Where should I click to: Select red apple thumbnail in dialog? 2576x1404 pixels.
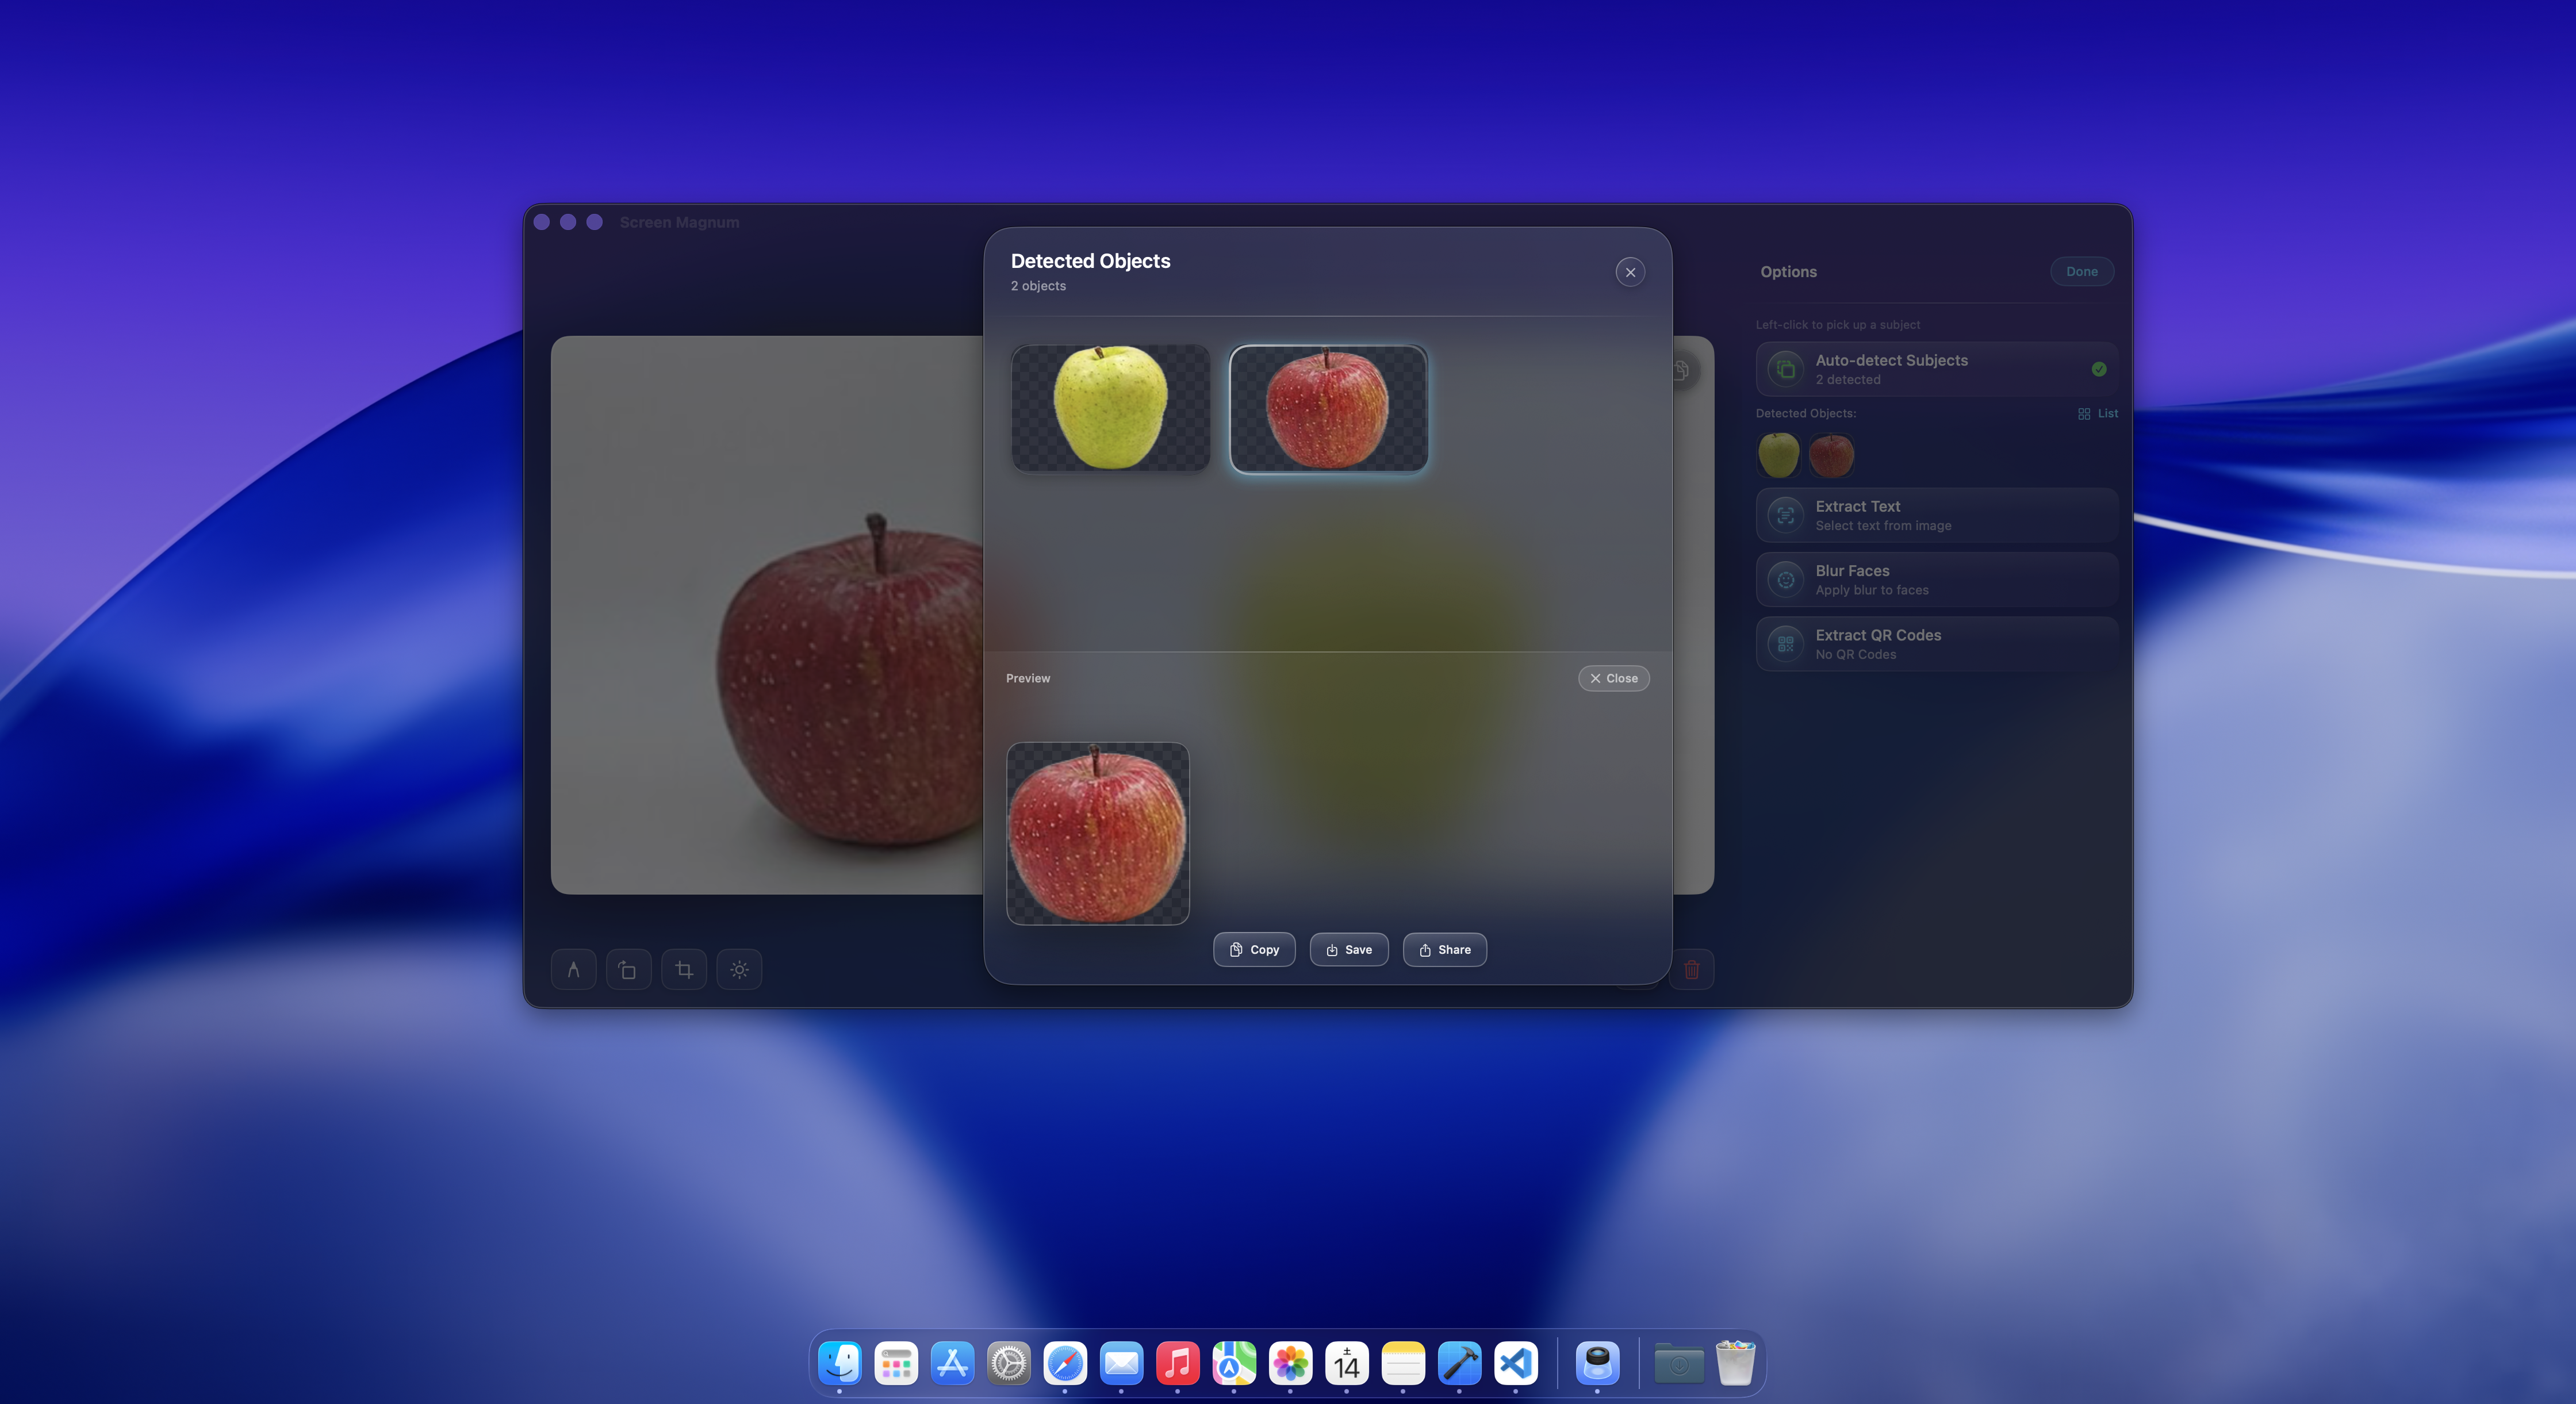tap(1328, 408)
